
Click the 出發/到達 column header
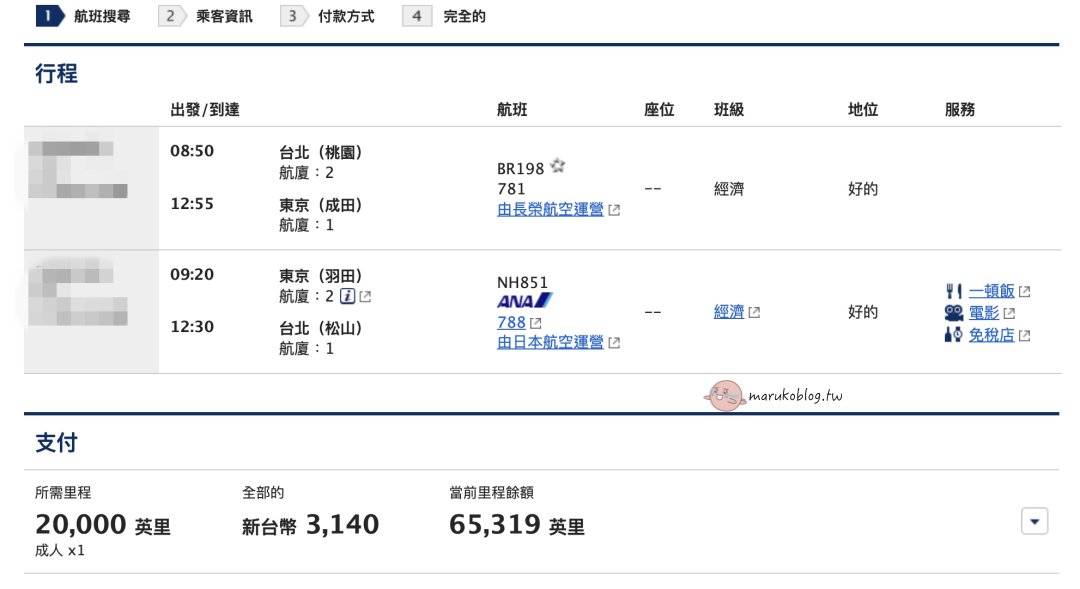pos(205,110)
